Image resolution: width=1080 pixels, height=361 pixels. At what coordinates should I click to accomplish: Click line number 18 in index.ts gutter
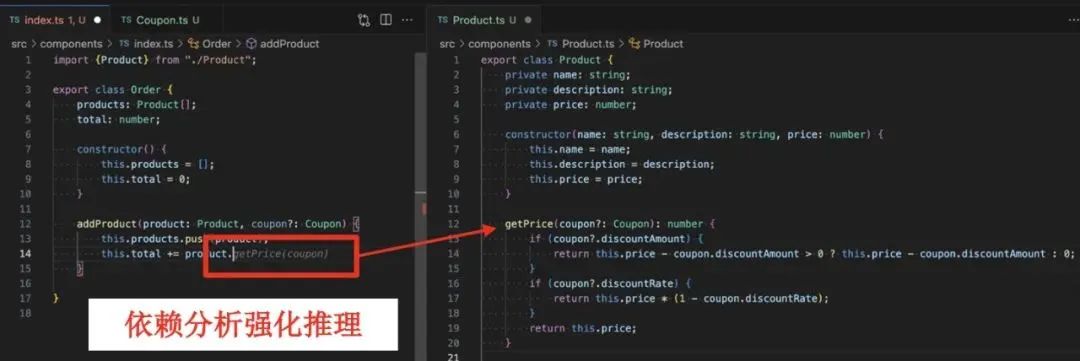(x=26, y=313)
